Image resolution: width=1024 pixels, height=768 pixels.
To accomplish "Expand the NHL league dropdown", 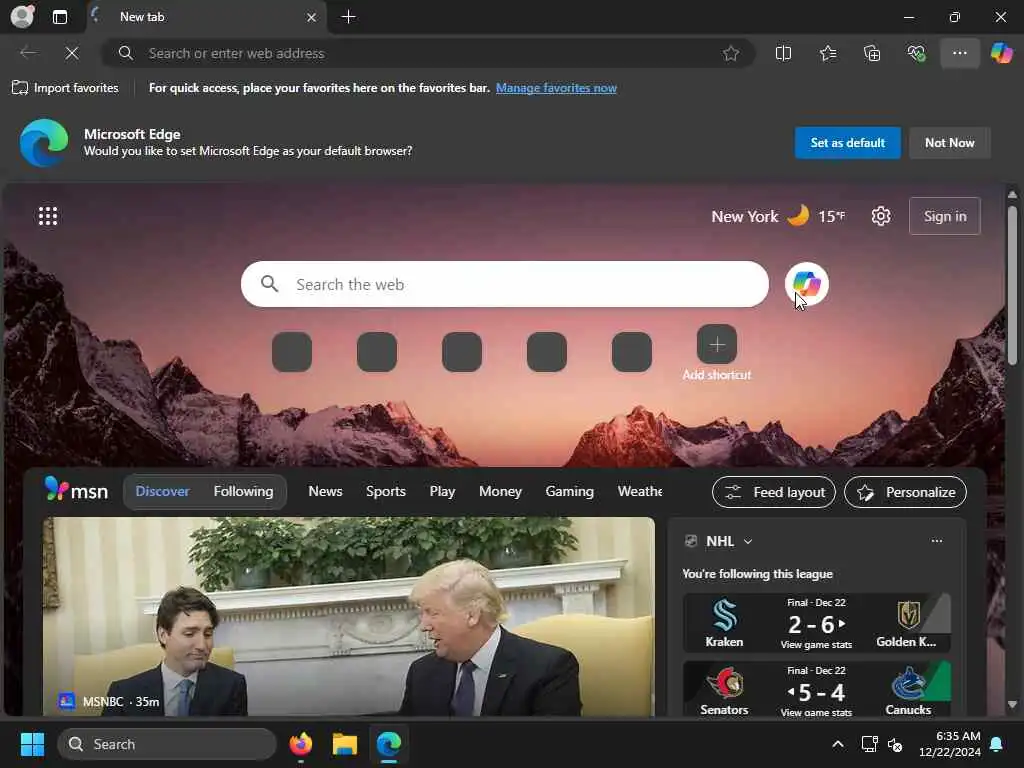I will point(748,541).
